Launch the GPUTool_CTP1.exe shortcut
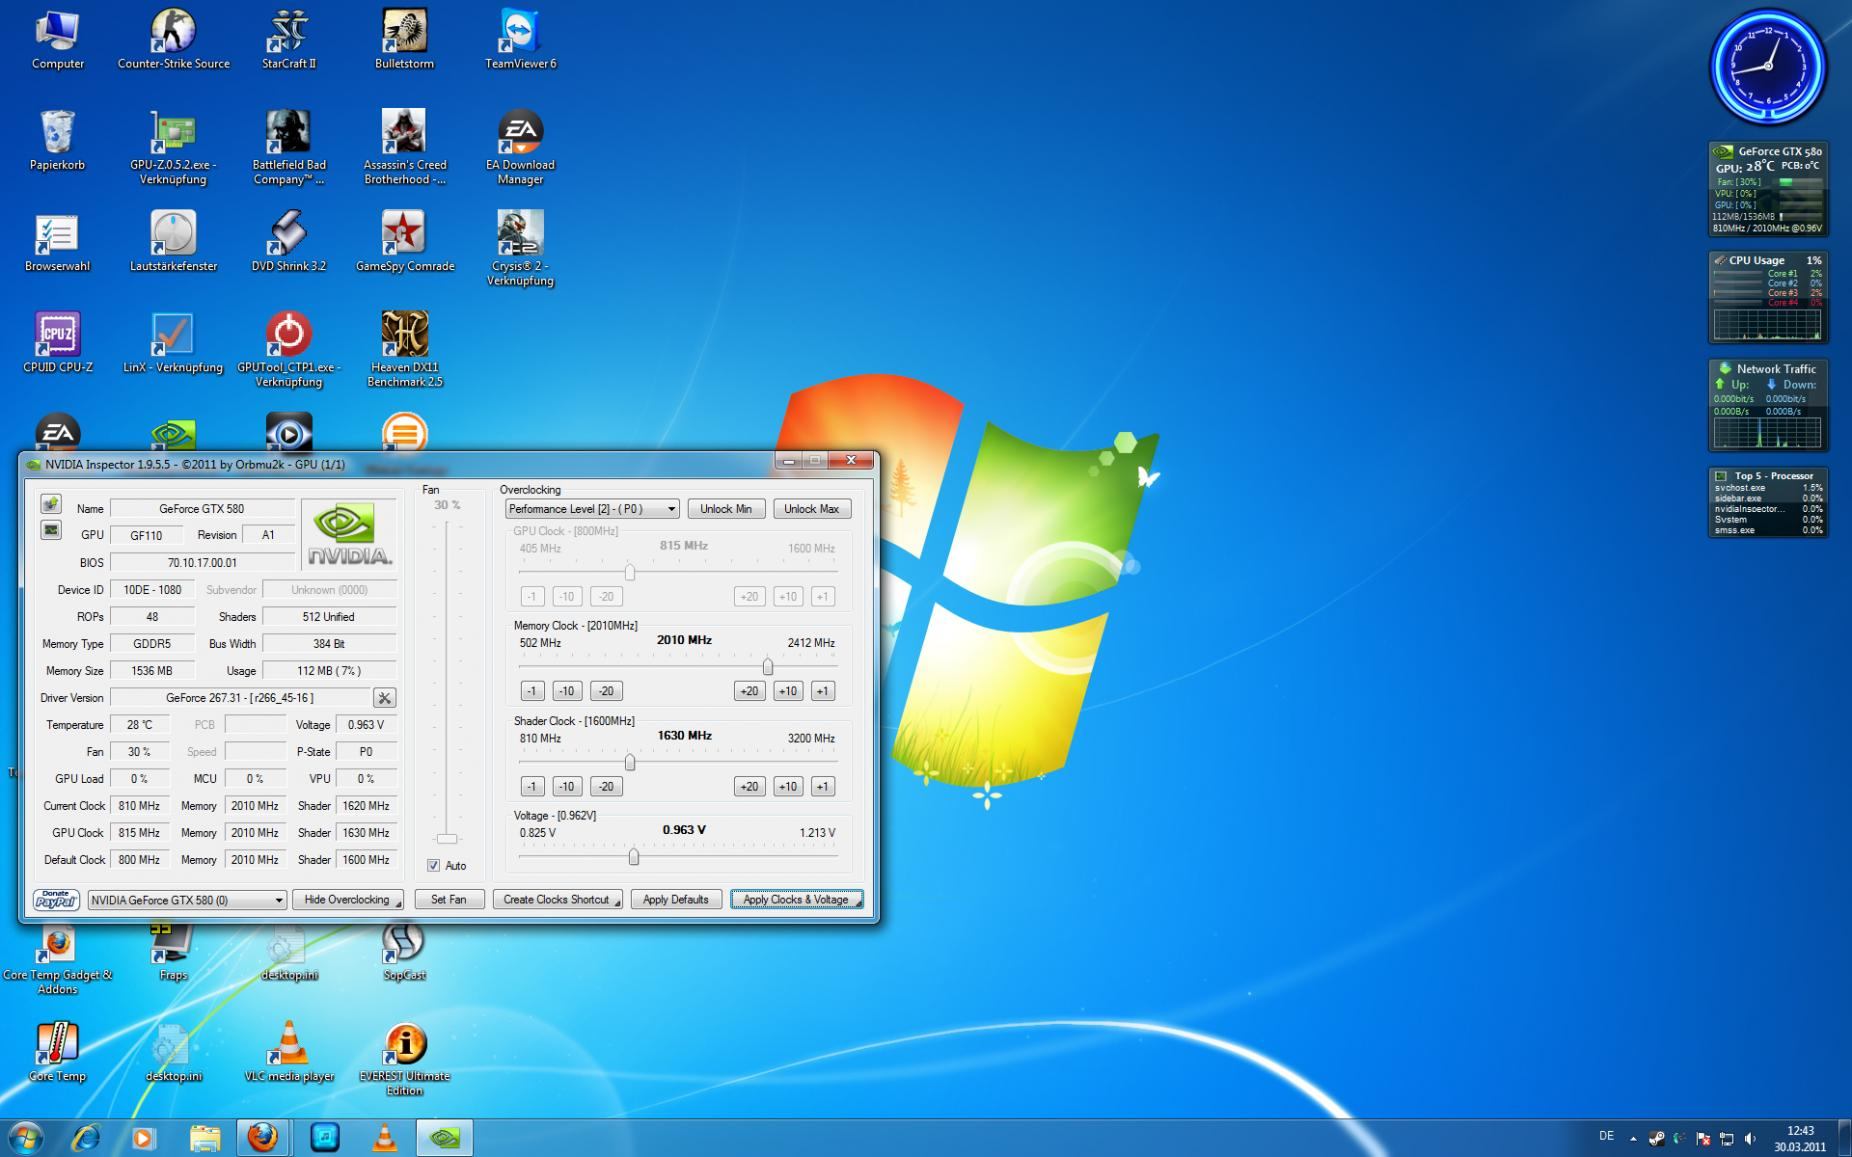The height and width of the screenshot is (1157, 1852). 288,349
